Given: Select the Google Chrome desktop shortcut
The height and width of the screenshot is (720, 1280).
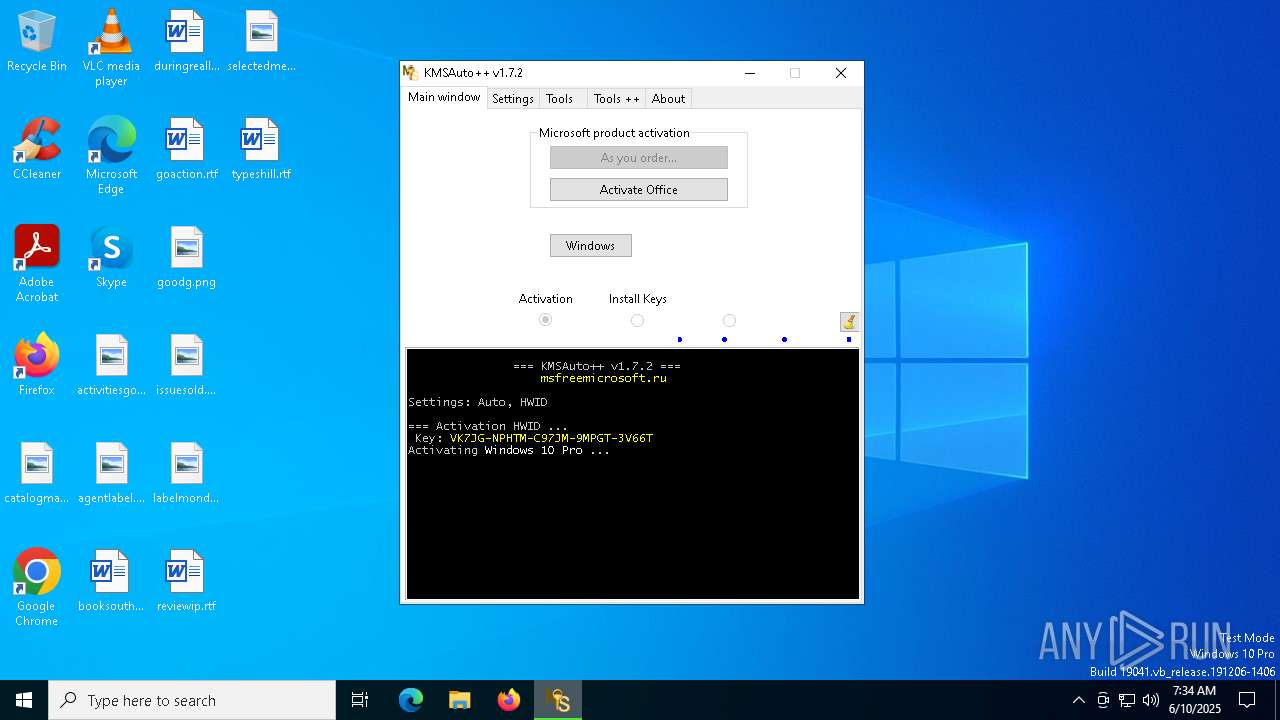Looking at the screenshot, I should tap(37, 588).
